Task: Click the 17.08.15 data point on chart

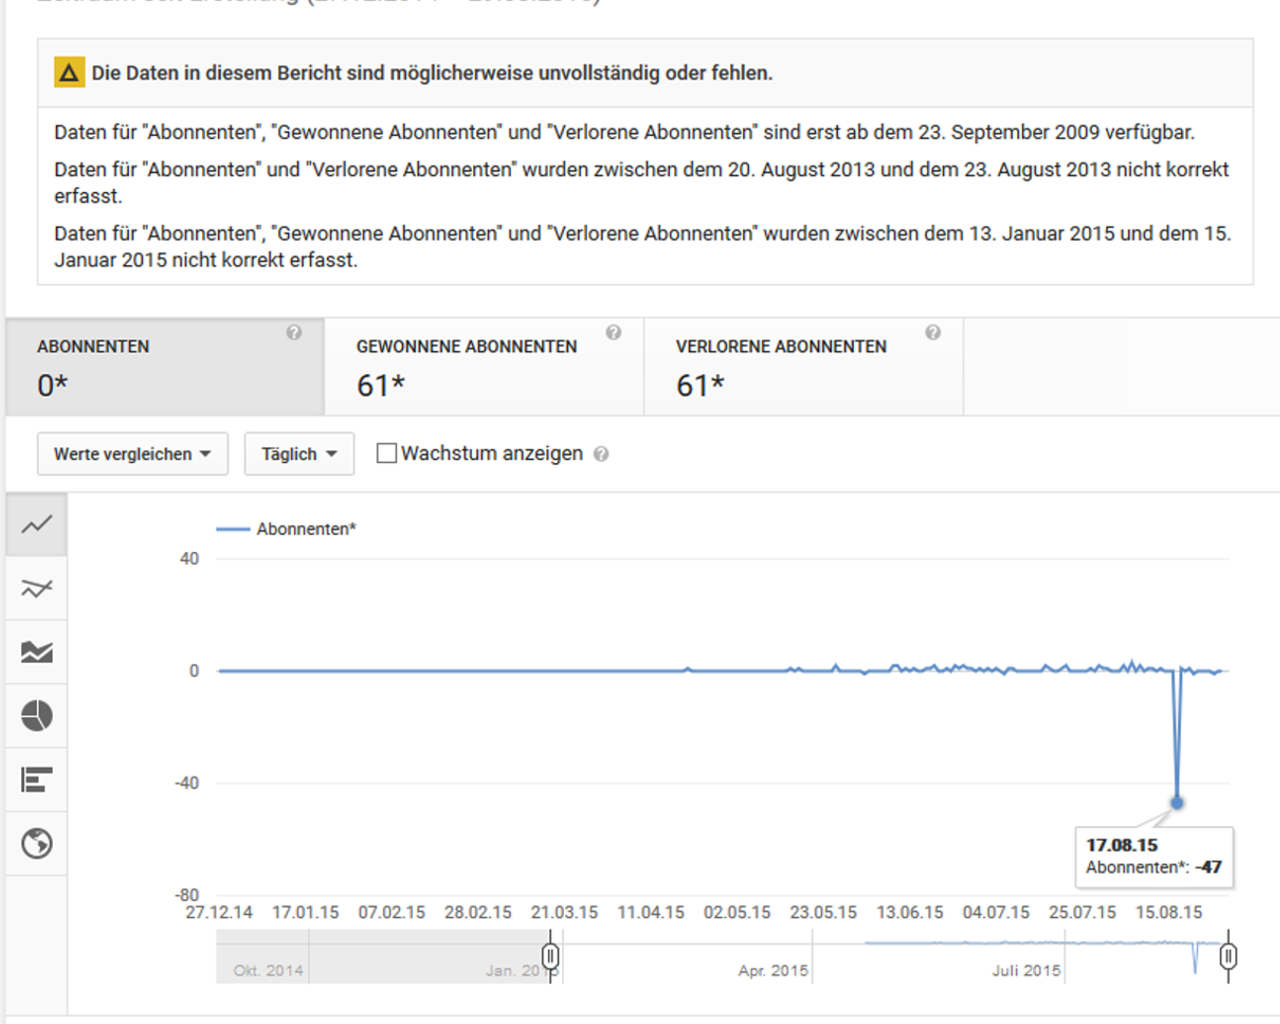Action: point(1177,802)
